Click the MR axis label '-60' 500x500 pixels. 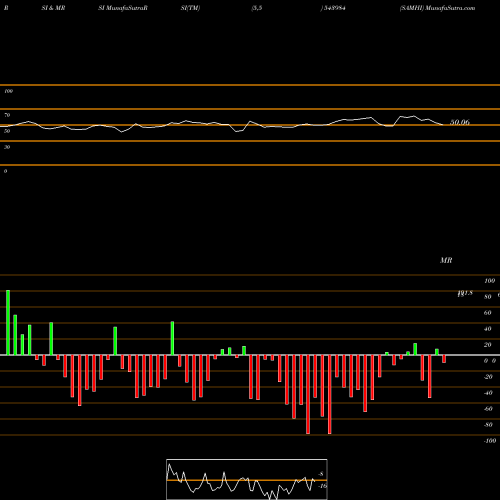pos(488,409)
